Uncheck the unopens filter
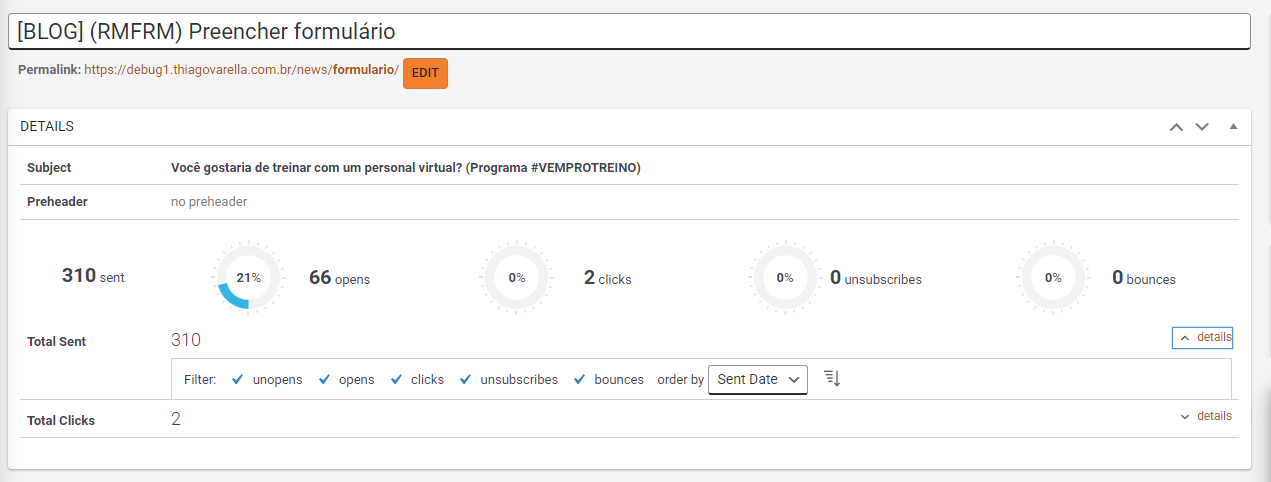1271x482 pixels. pos(238,380)
